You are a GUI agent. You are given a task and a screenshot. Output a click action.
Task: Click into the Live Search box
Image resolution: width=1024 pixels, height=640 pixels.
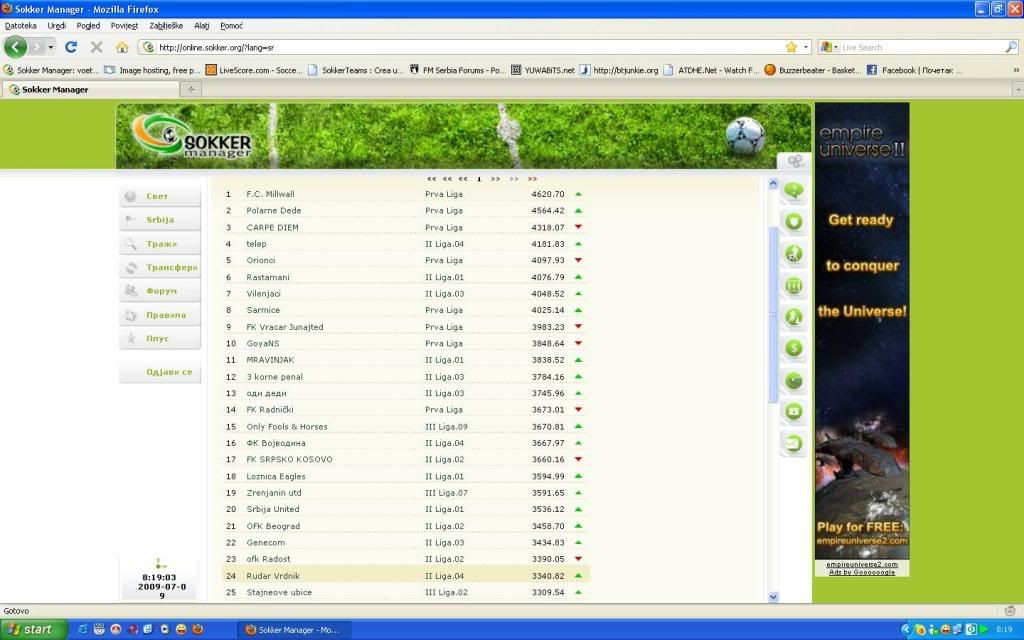click(921, 47)
